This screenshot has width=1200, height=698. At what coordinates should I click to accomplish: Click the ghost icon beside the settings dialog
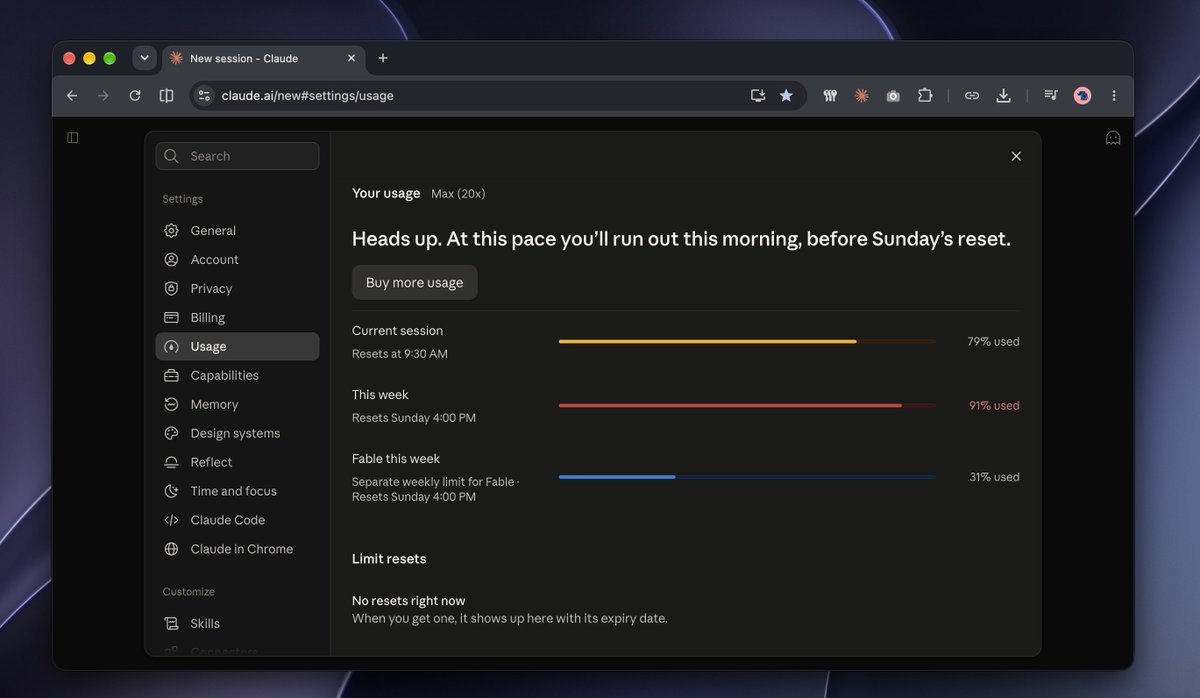1113,138
